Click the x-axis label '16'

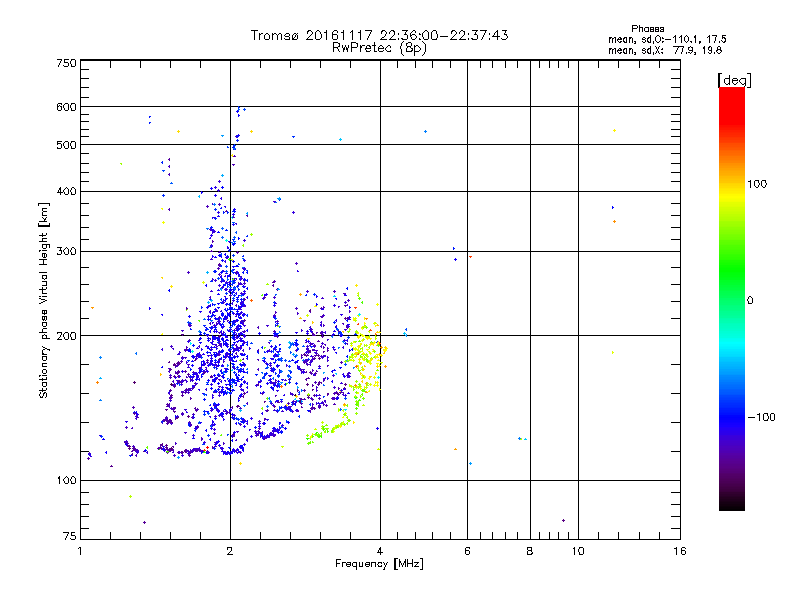(680, 551)
